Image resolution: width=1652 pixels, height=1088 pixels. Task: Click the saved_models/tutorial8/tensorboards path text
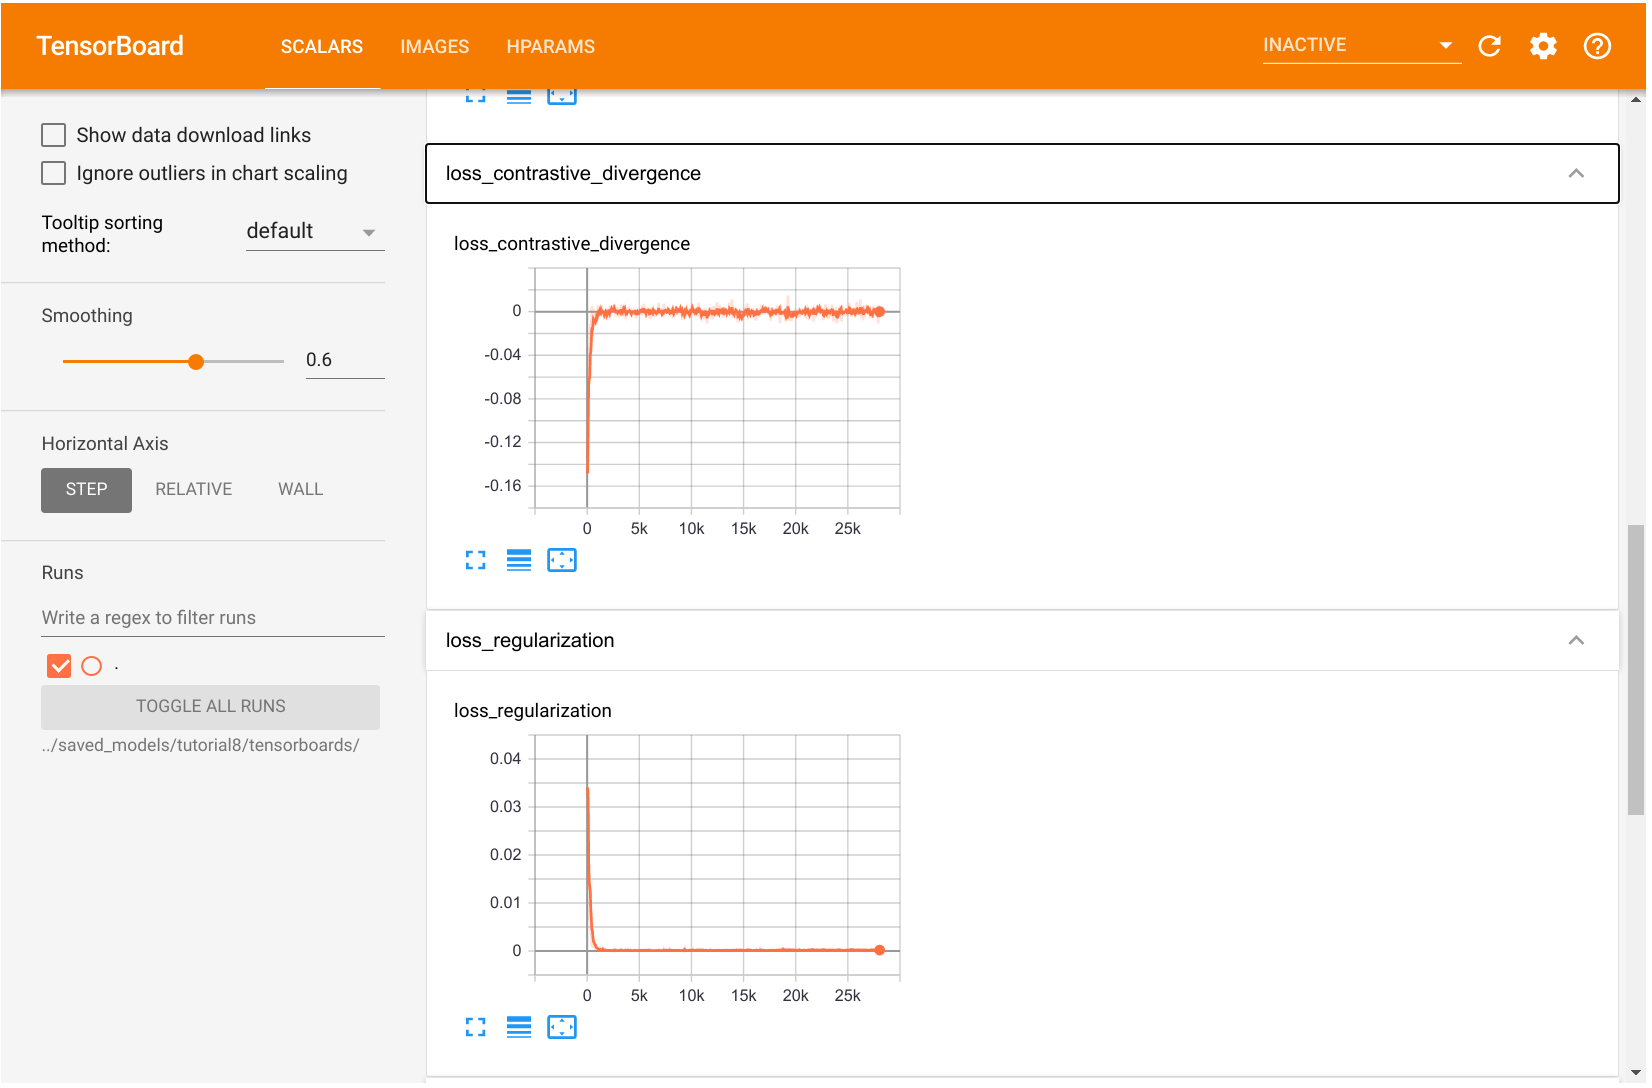pyautogui.click(x=200, y=746)
